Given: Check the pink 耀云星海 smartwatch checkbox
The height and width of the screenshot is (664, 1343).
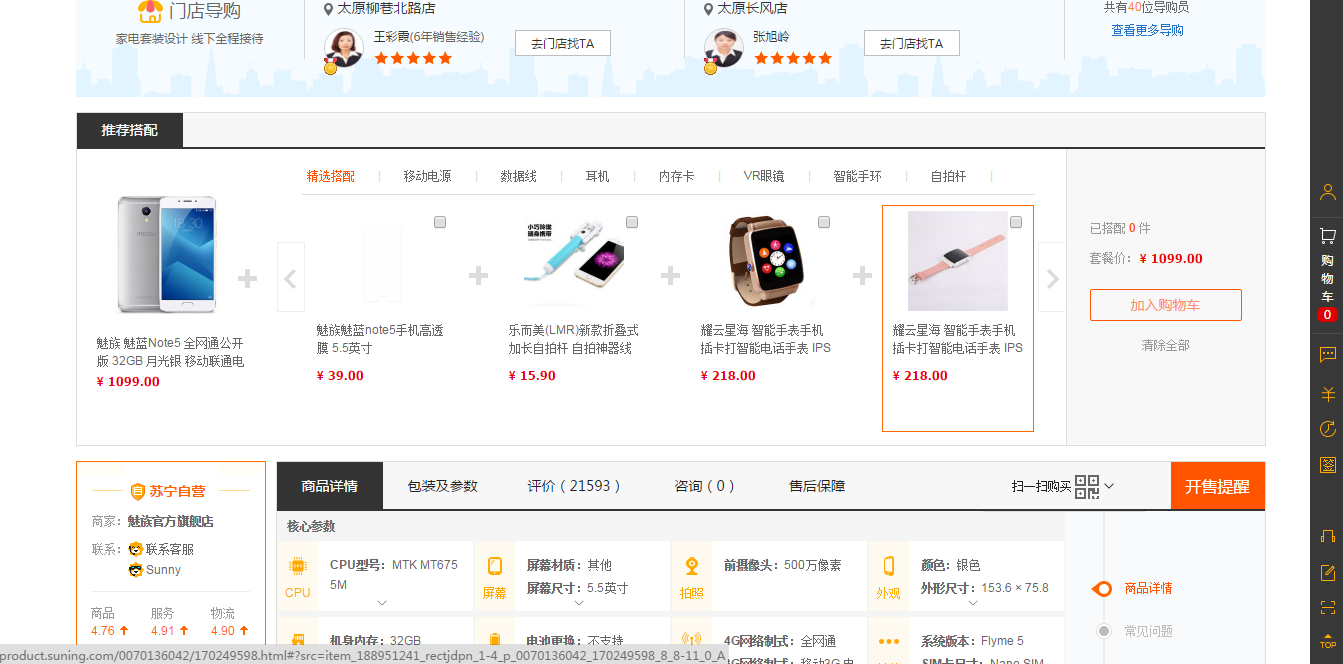Looking at the screenshot, I should (1016, 222).
